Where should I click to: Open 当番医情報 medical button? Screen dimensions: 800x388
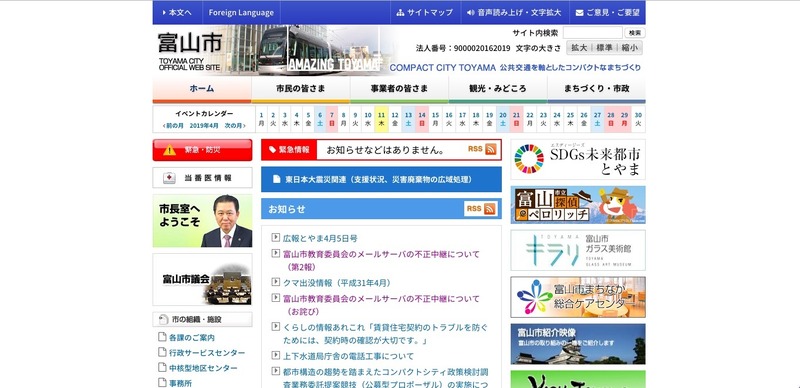coord(202,178)
